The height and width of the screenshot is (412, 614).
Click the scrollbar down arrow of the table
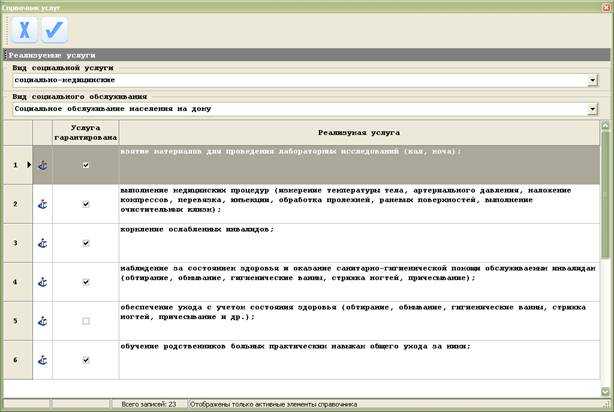click(605, 391)
